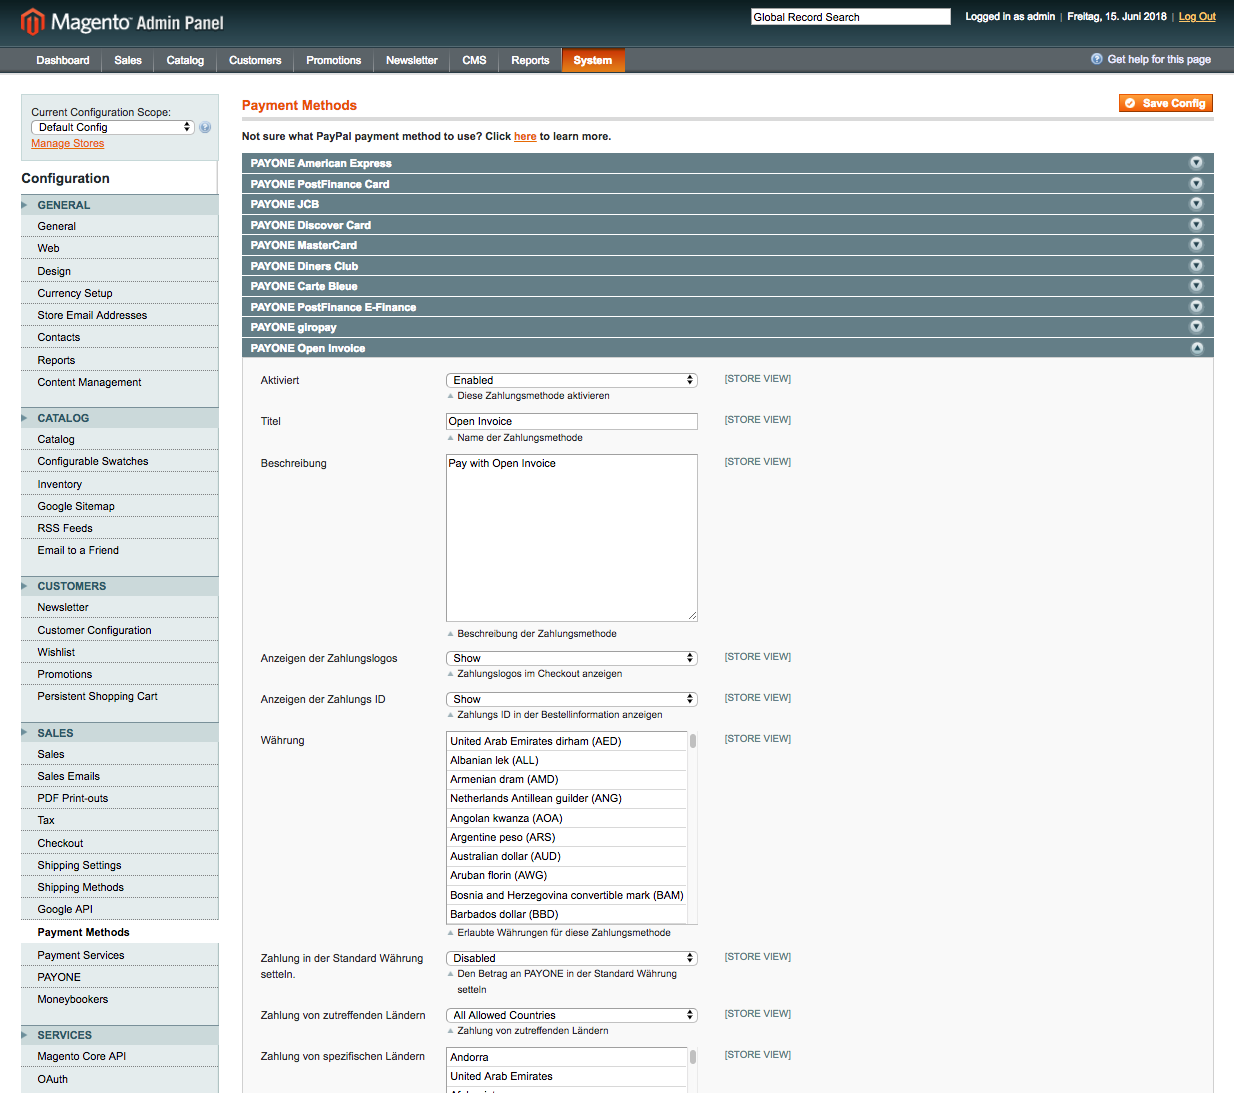Open the Promotions menu
This screenshot has height=1093, width=1234.
point(333,60)
